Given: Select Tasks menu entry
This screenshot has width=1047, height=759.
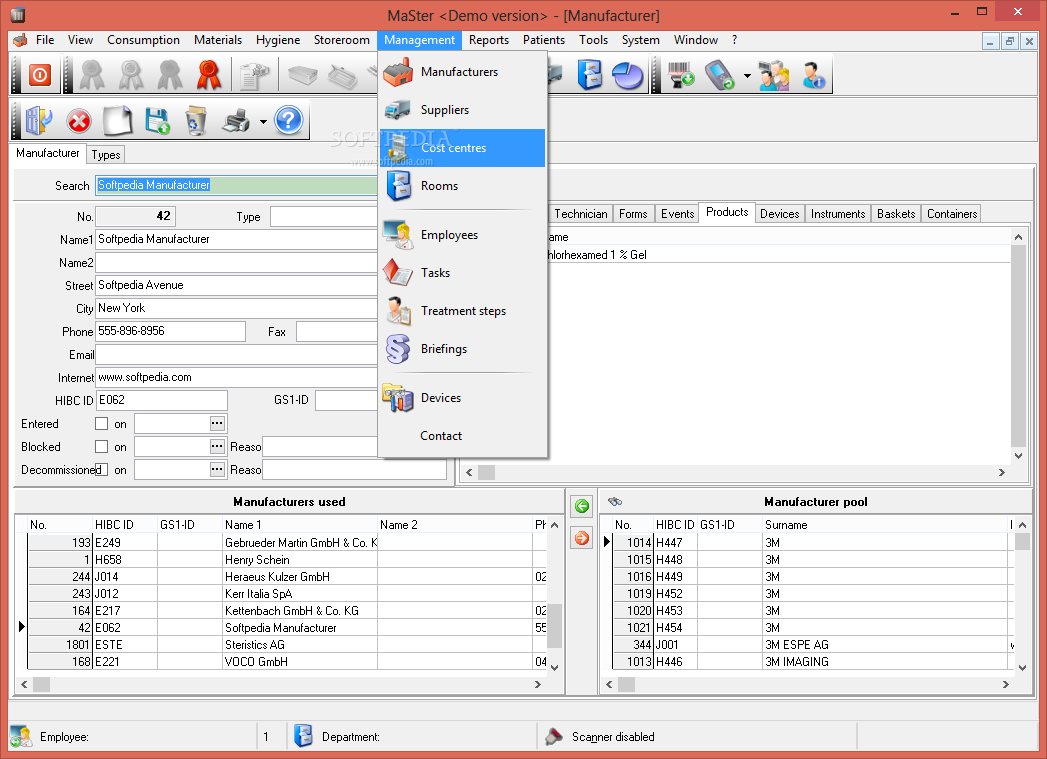Looking at the screenshot, I should click(463, 273).
